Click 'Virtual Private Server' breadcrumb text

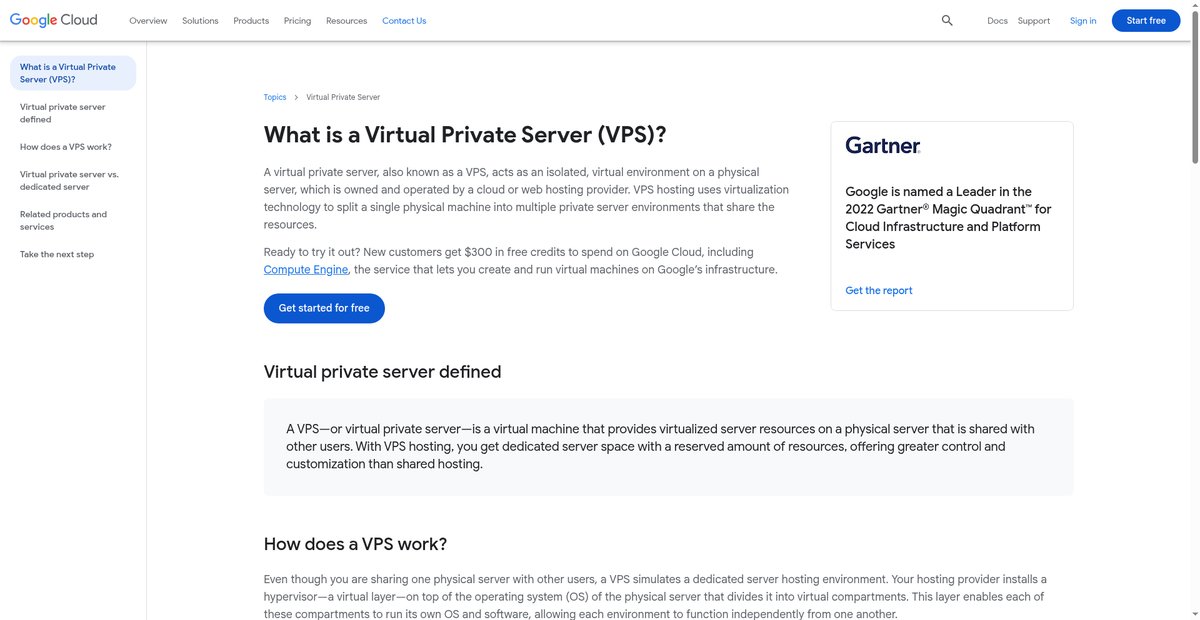pyautogui.click(x=343, y=97)
